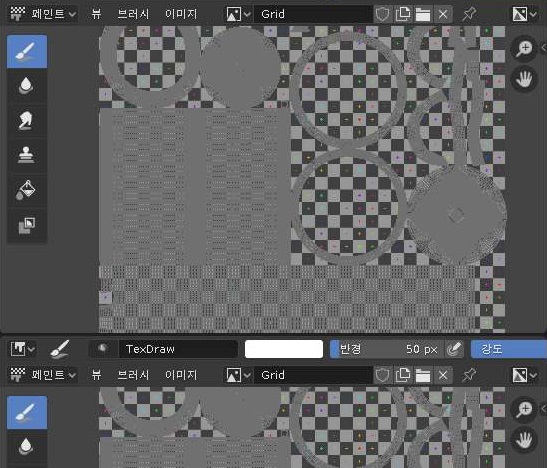Select the Mask tool in upper editor
547x468 pixels.
click(x=27, y=225)
